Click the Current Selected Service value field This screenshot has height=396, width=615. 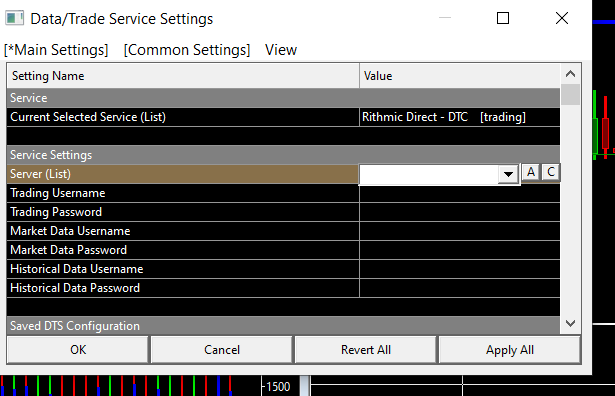[x=460, y=117]
